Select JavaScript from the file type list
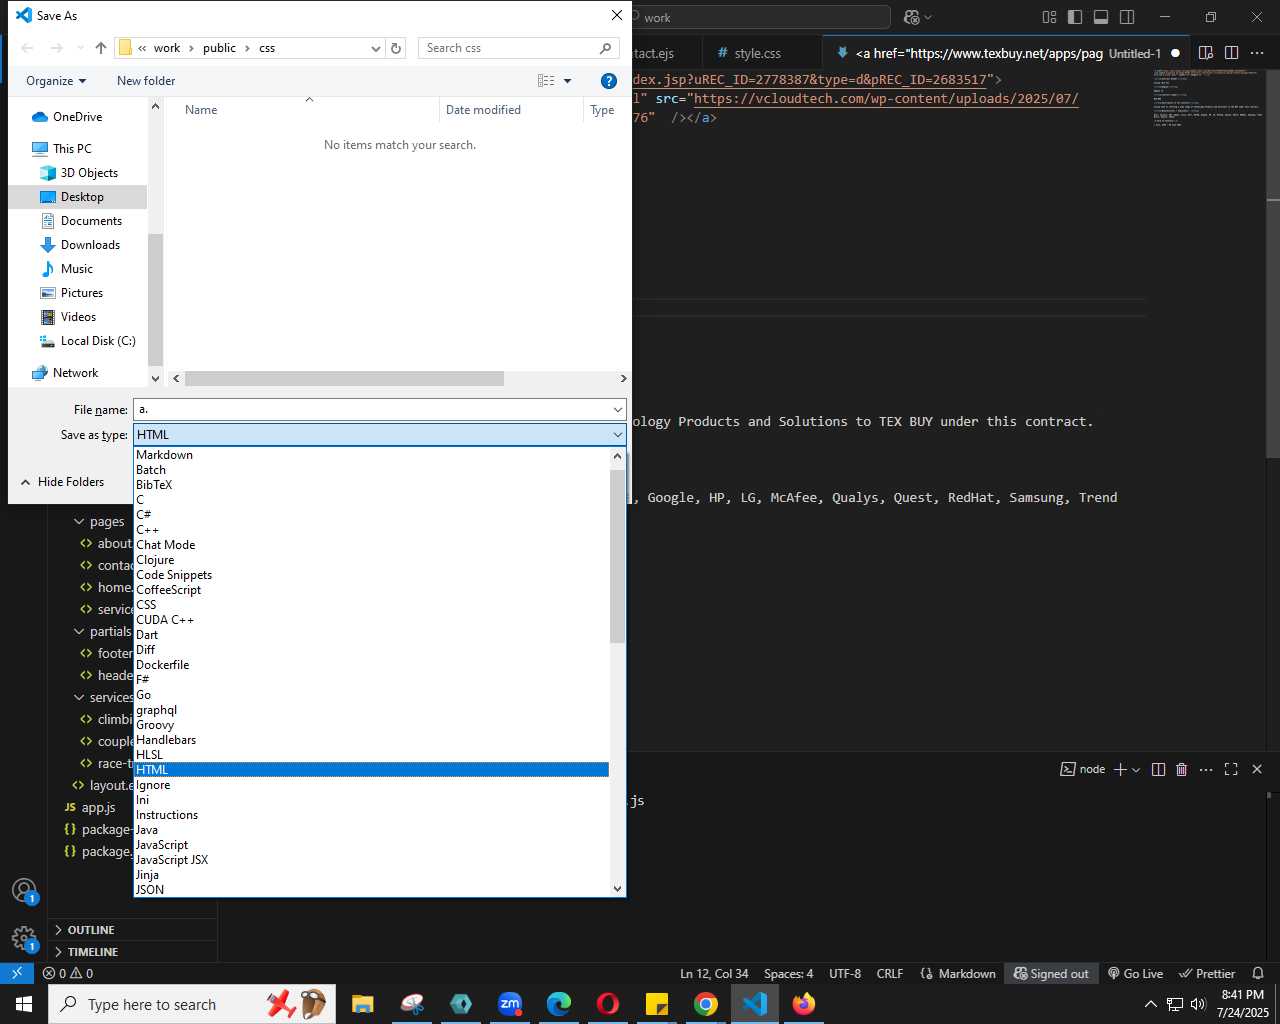 coord(371,845)
